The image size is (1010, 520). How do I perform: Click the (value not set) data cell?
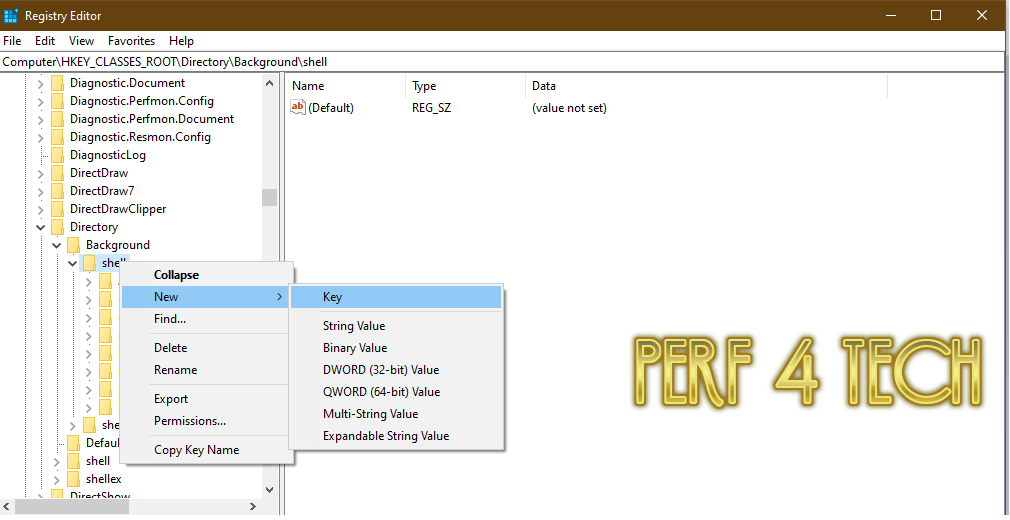coord(569,108)
